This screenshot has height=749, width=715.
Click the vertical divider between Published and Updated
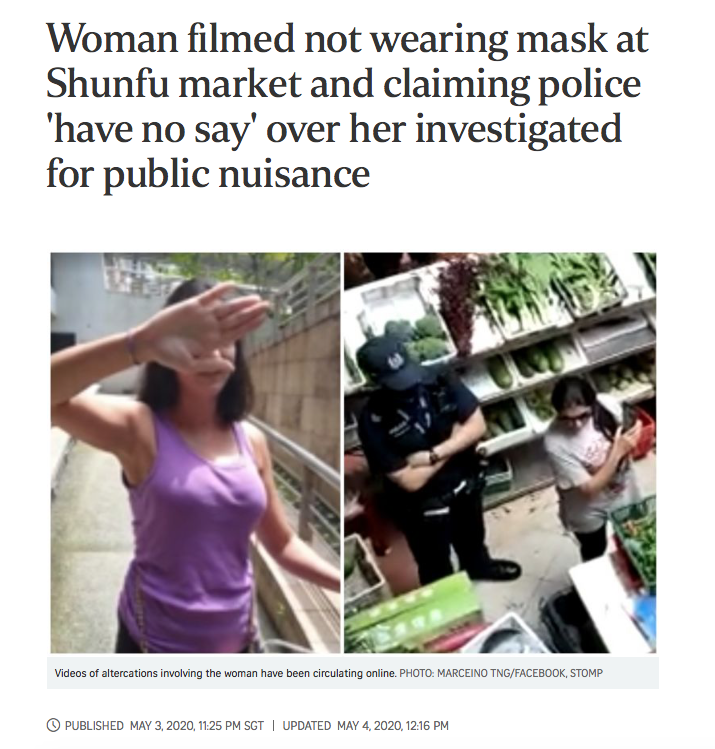(273, 726)
